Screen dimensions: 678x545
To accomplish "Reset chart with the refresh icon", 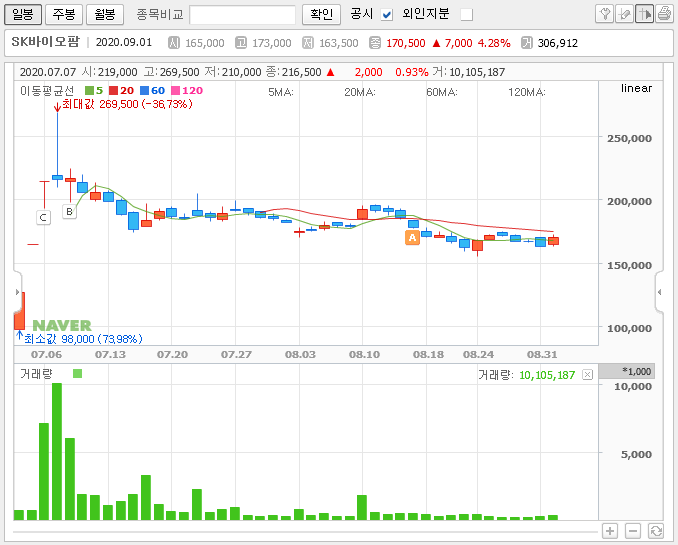I will coord(656,531).
